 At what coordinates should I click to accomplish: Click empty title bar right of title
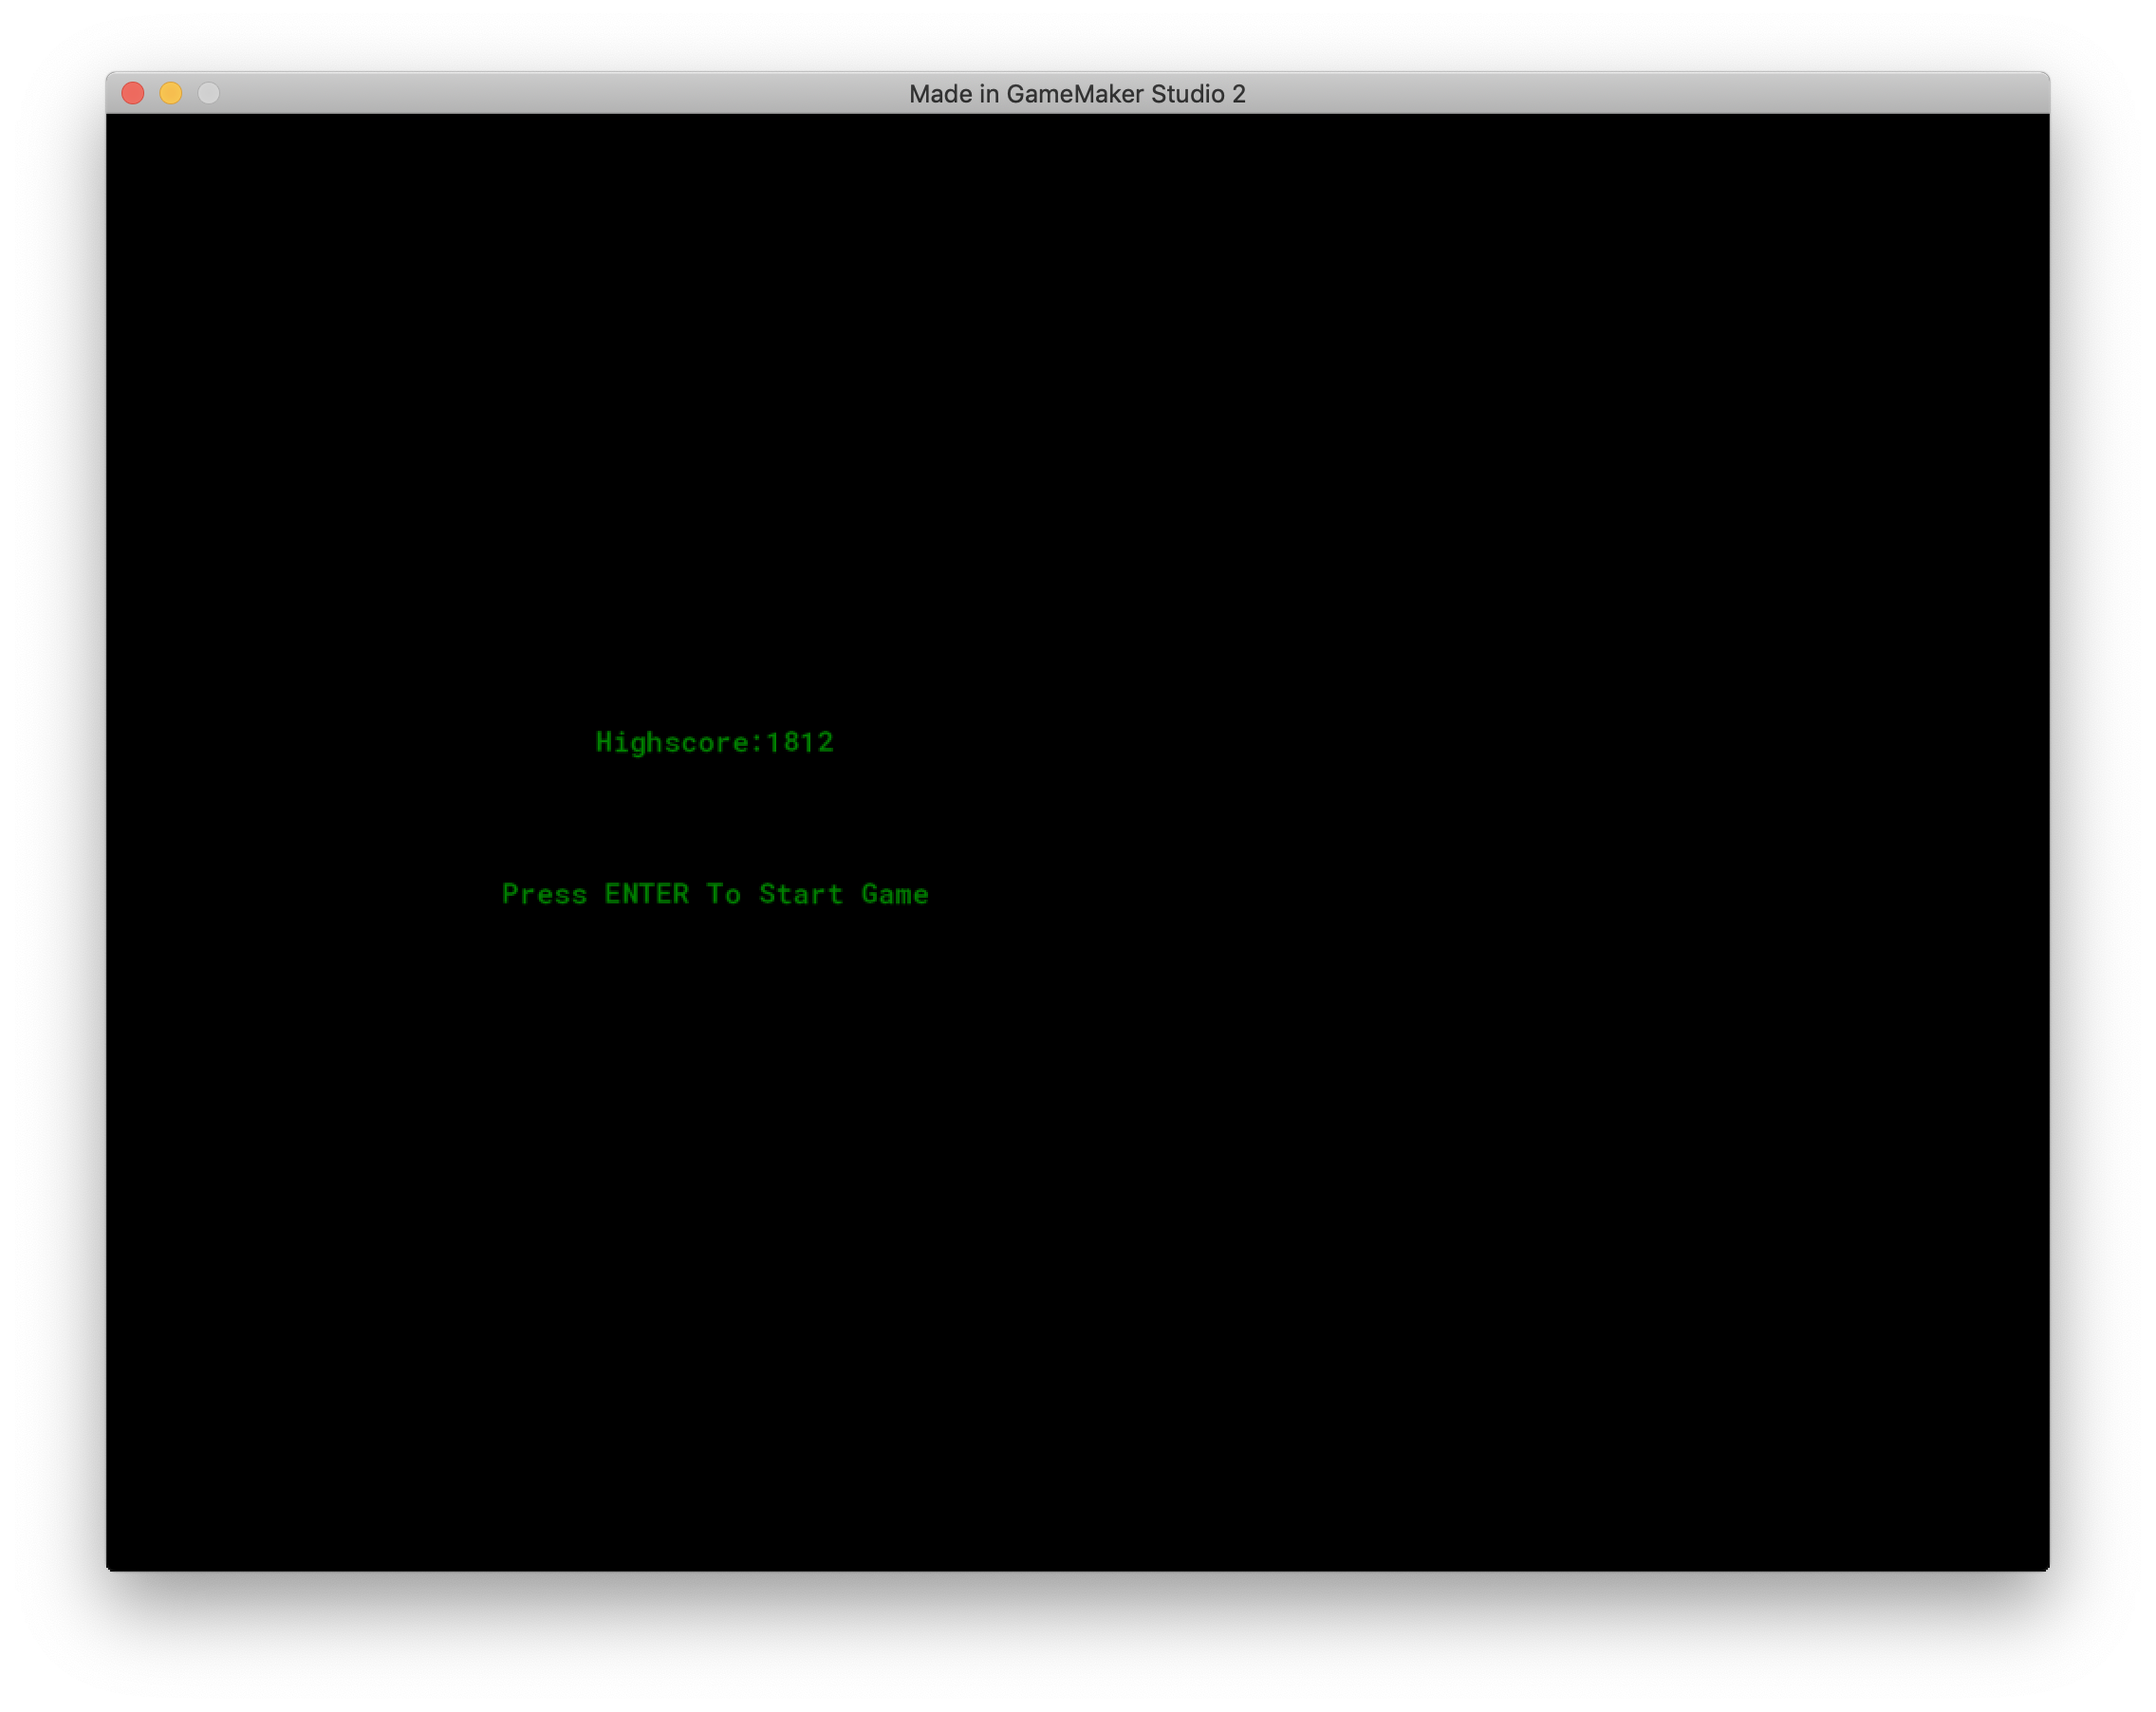(1650, 93)
